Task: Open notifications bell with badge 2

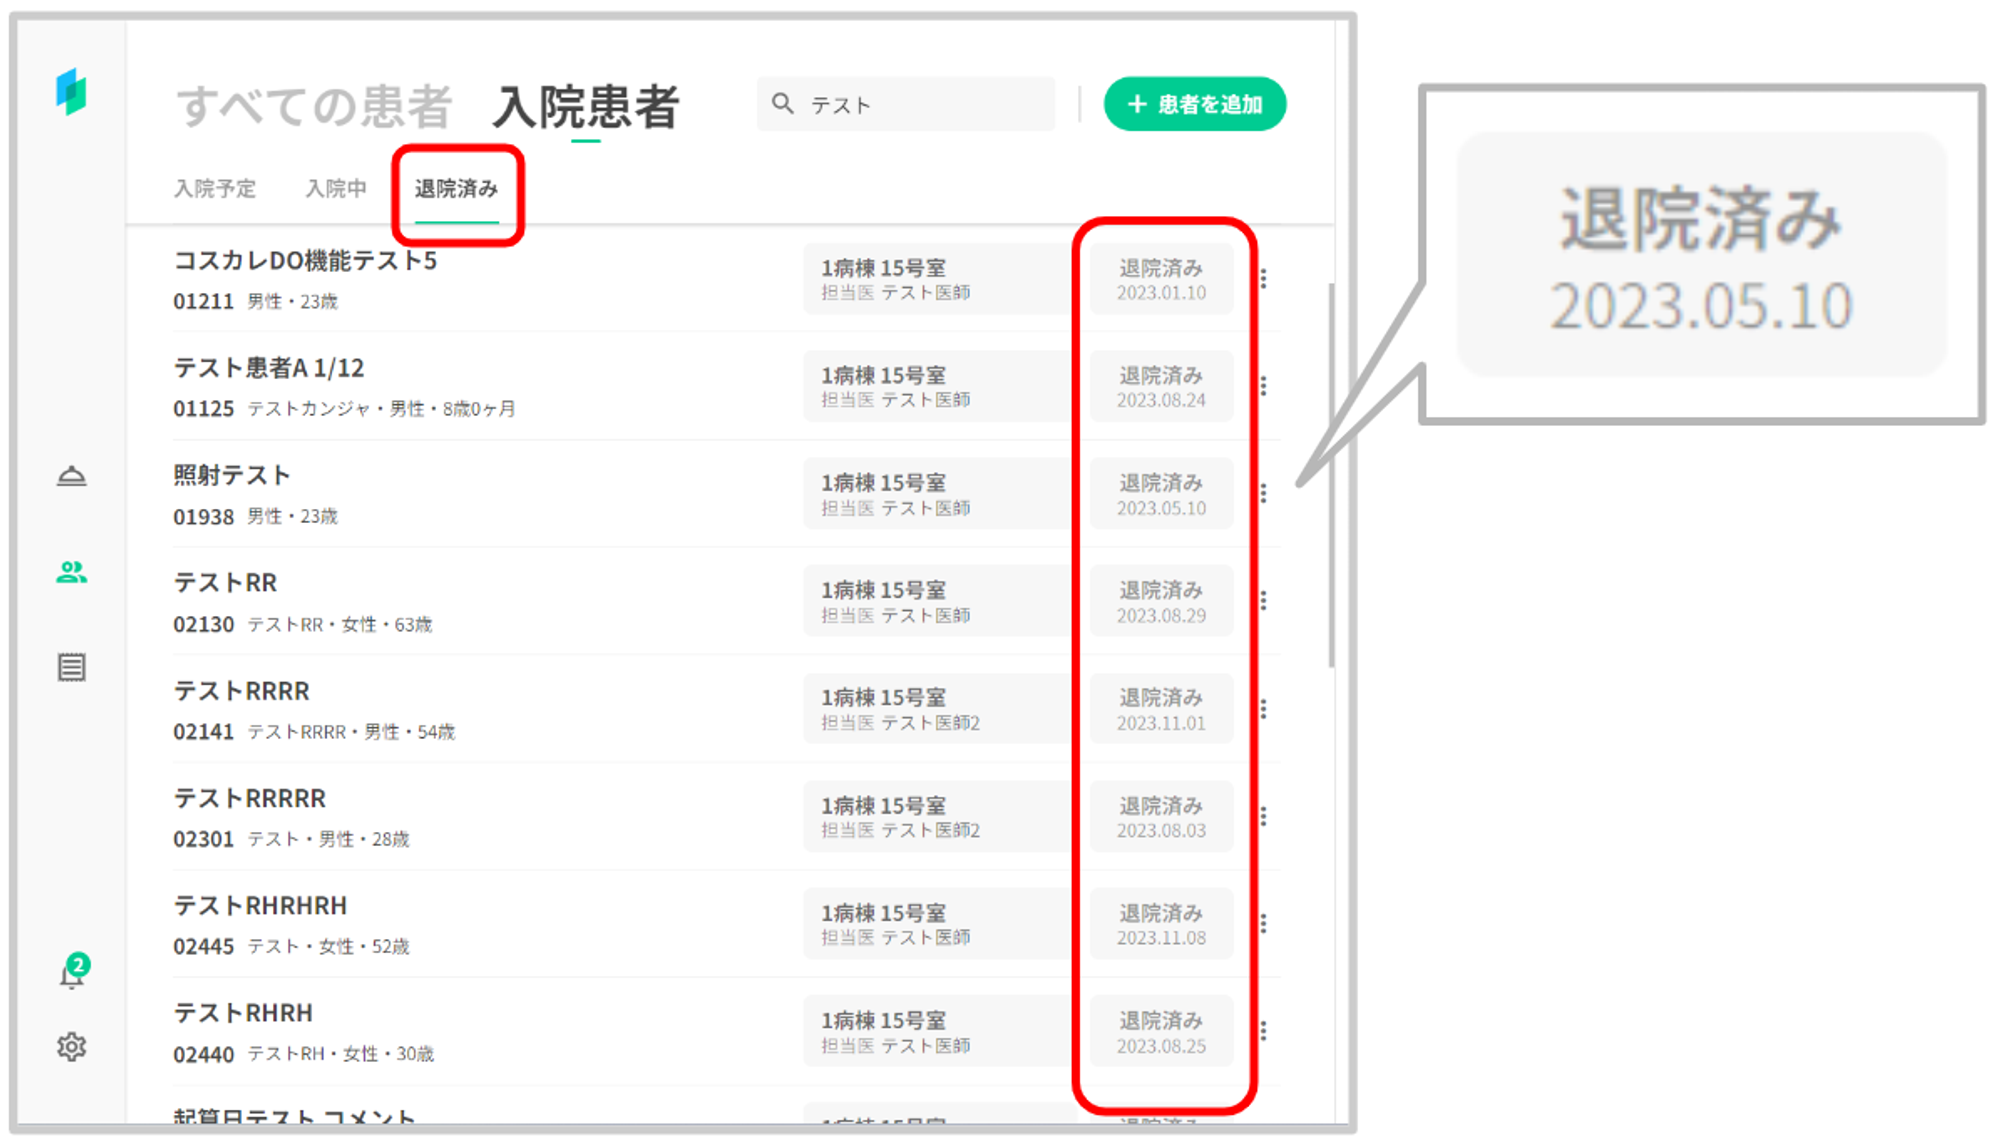Action: coord(72,973)
